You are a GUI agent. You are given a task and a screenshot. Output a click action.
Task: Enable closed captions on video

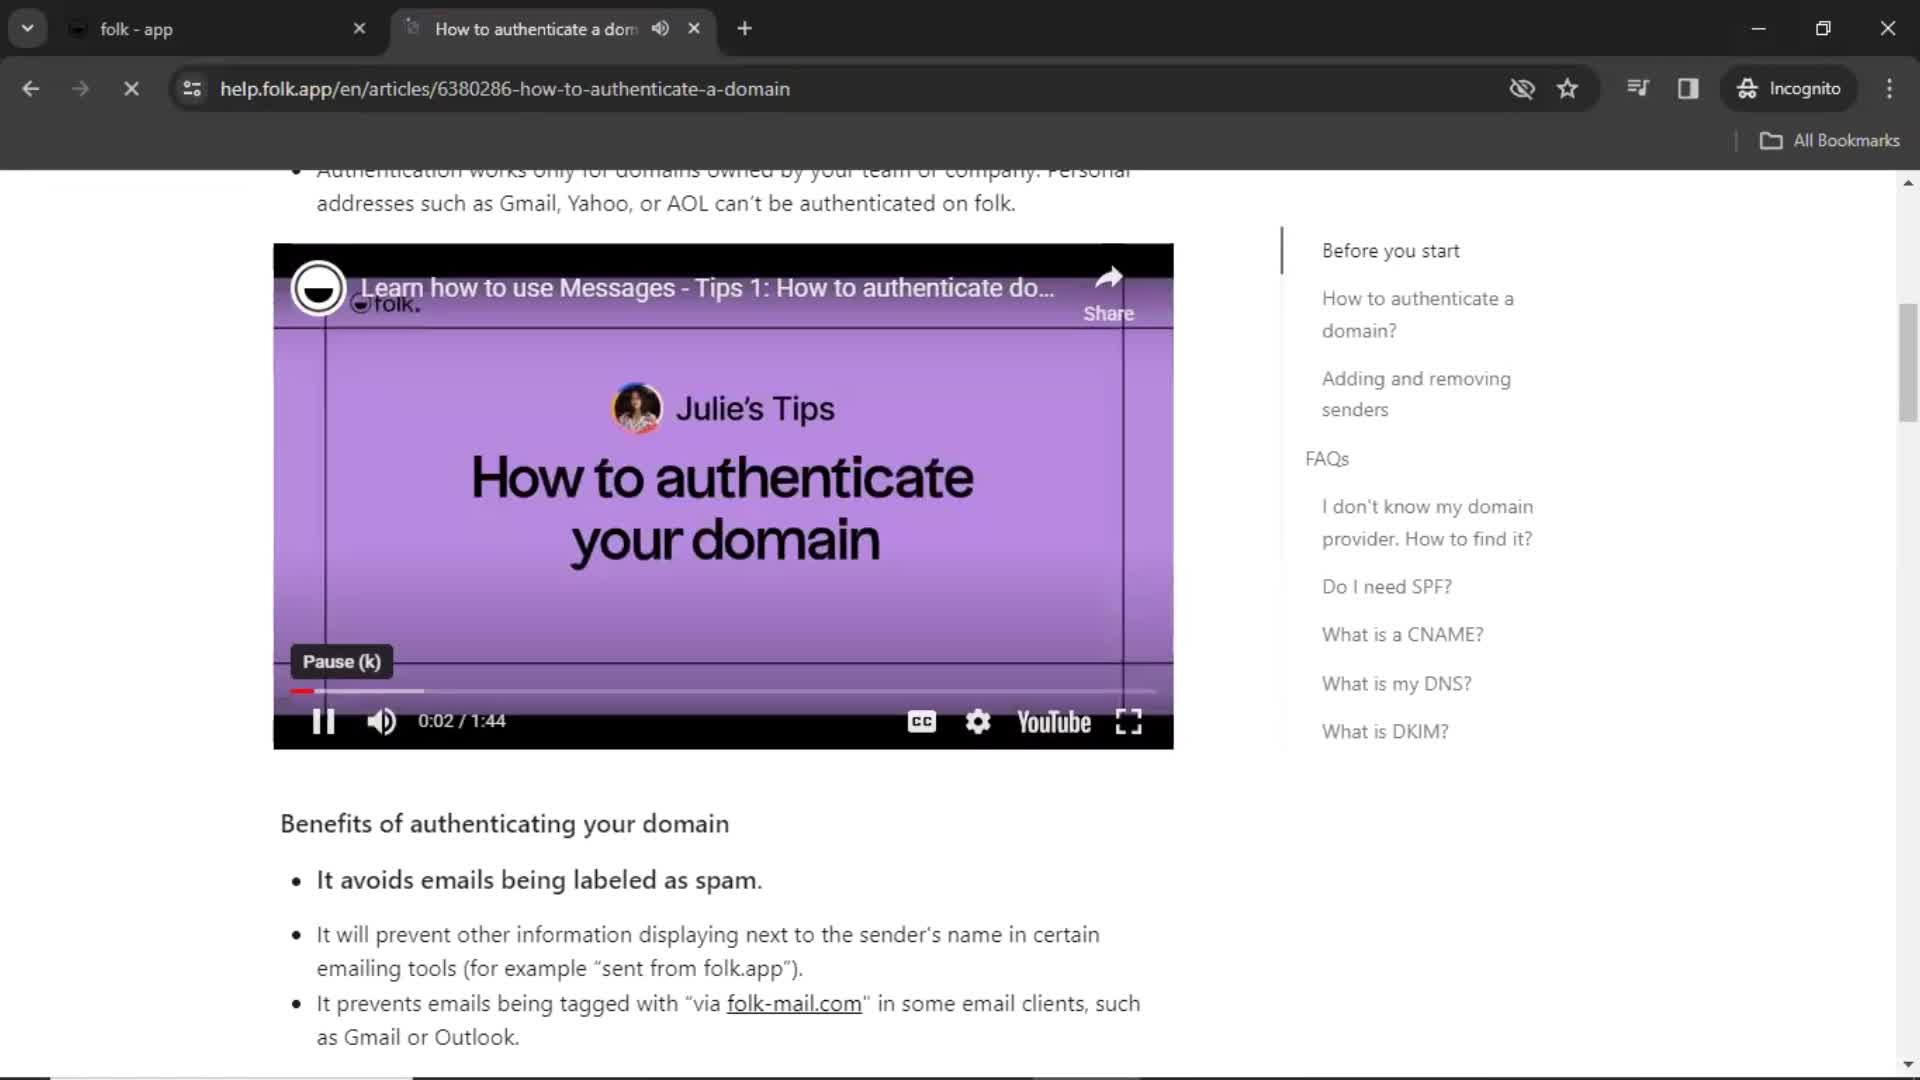[923, 720]
